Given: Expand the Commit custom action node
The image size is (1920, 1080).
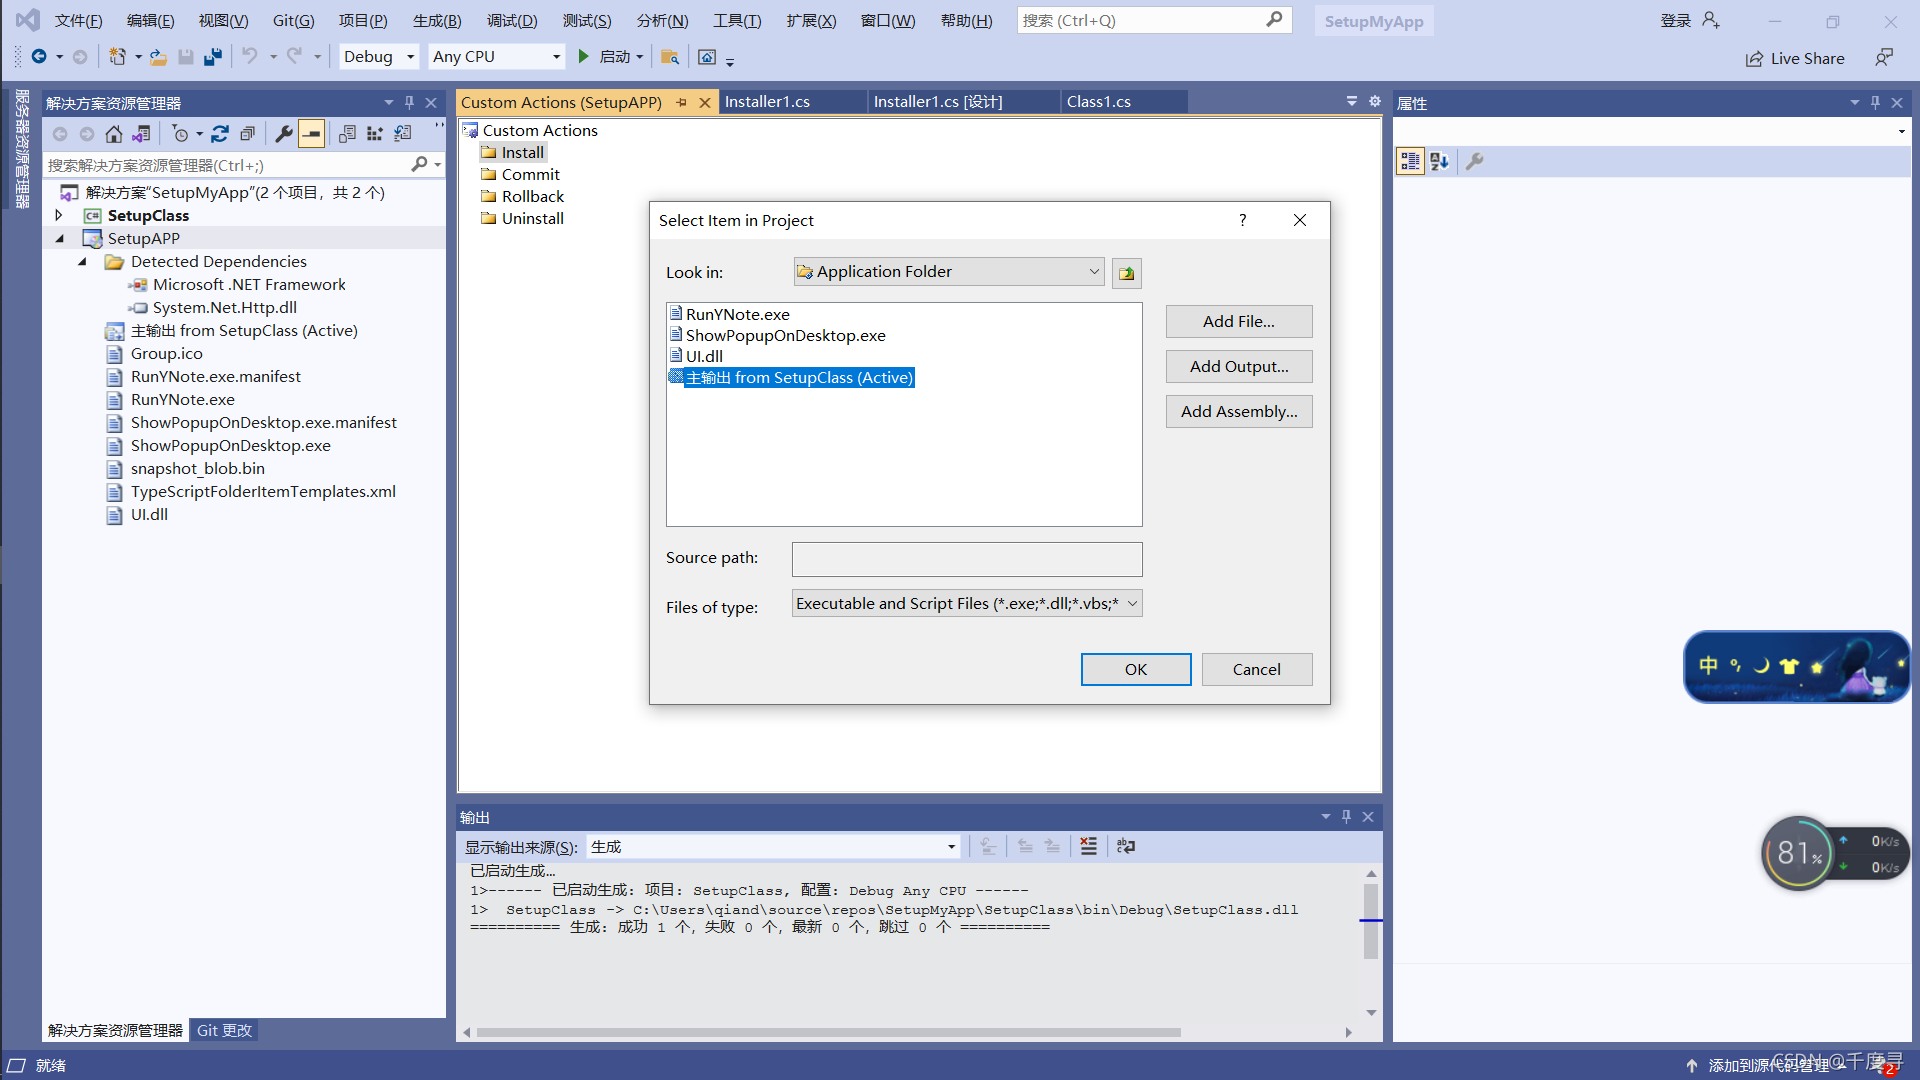Looking at the screenshot, I should pyautogui.click(x=530, y=173).
